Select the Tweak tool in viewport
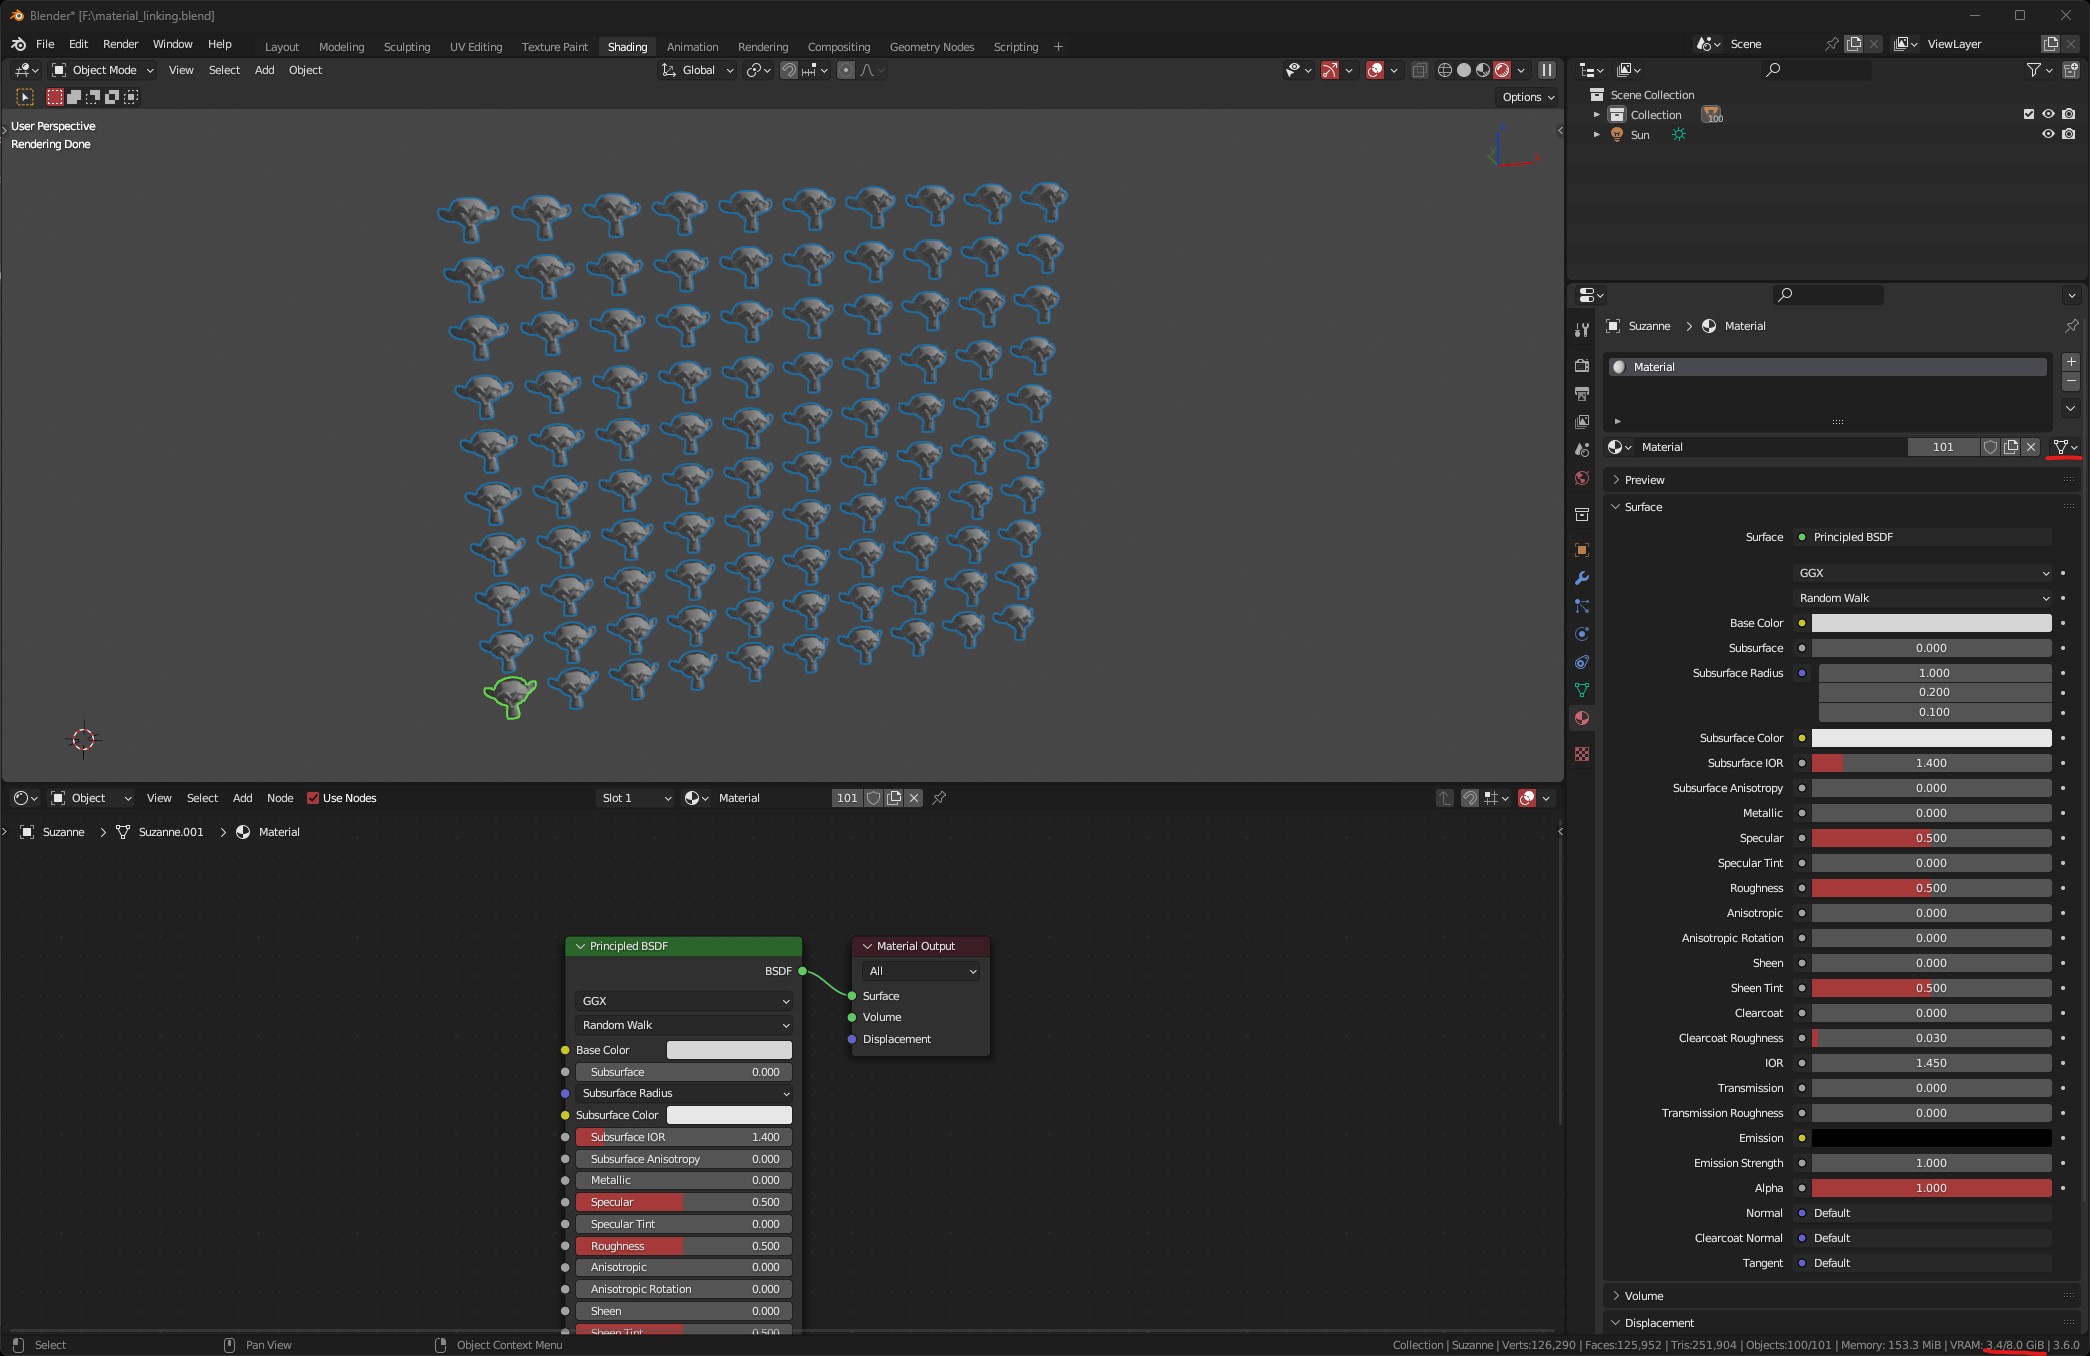This screenshot has width=2090, height=1356. coord(25,97)
